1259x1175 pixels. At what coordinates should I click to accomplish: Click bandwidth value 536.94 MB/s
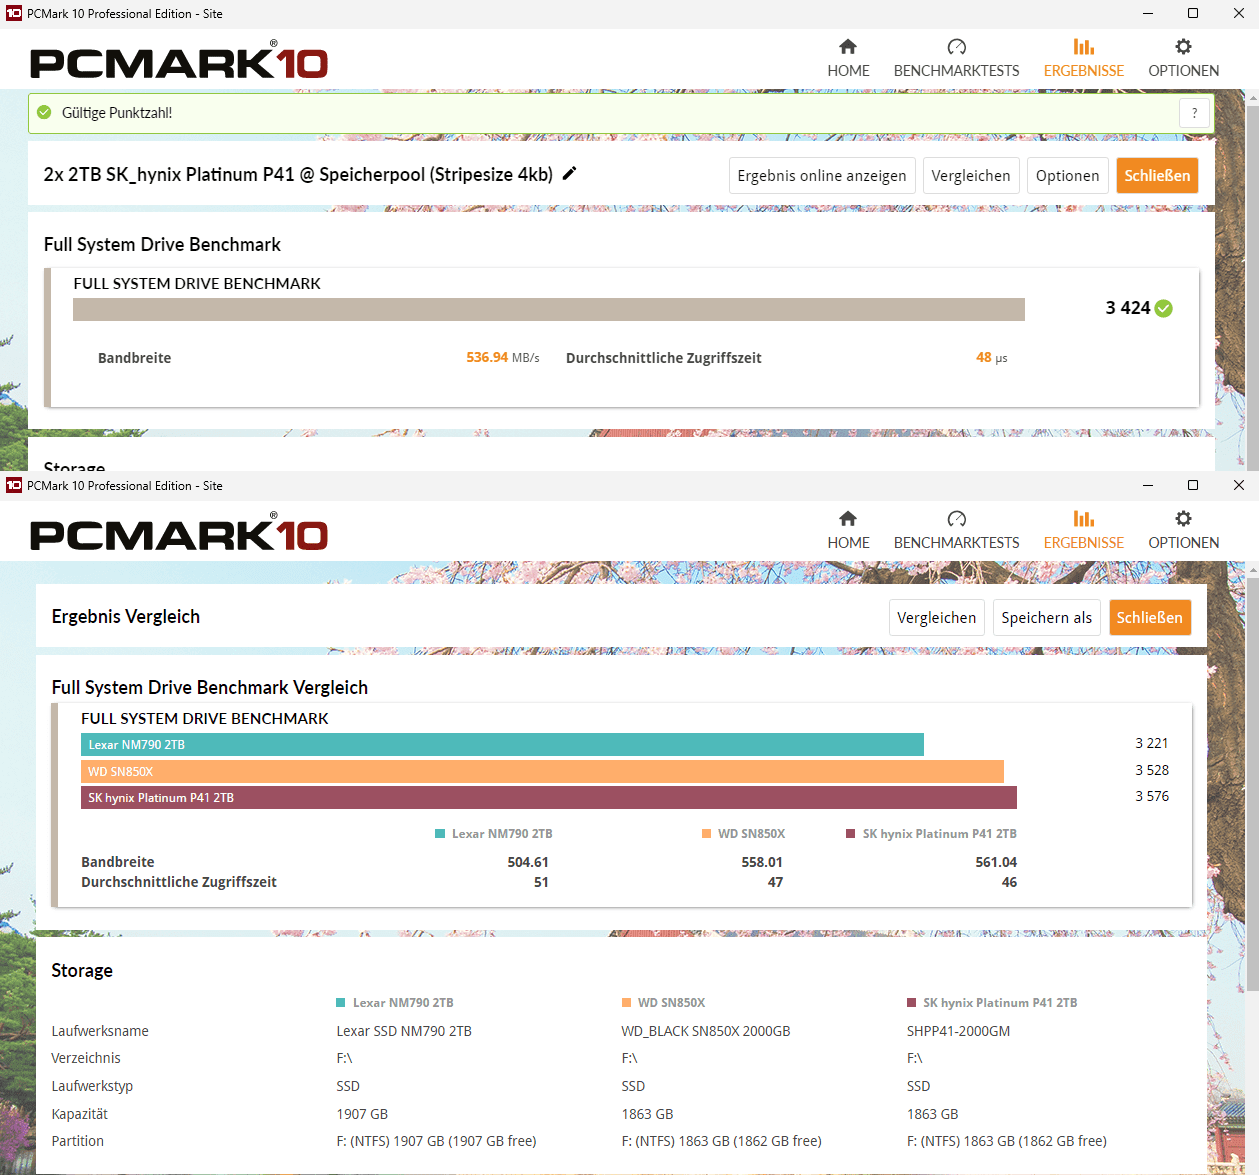tap(503, 357)
